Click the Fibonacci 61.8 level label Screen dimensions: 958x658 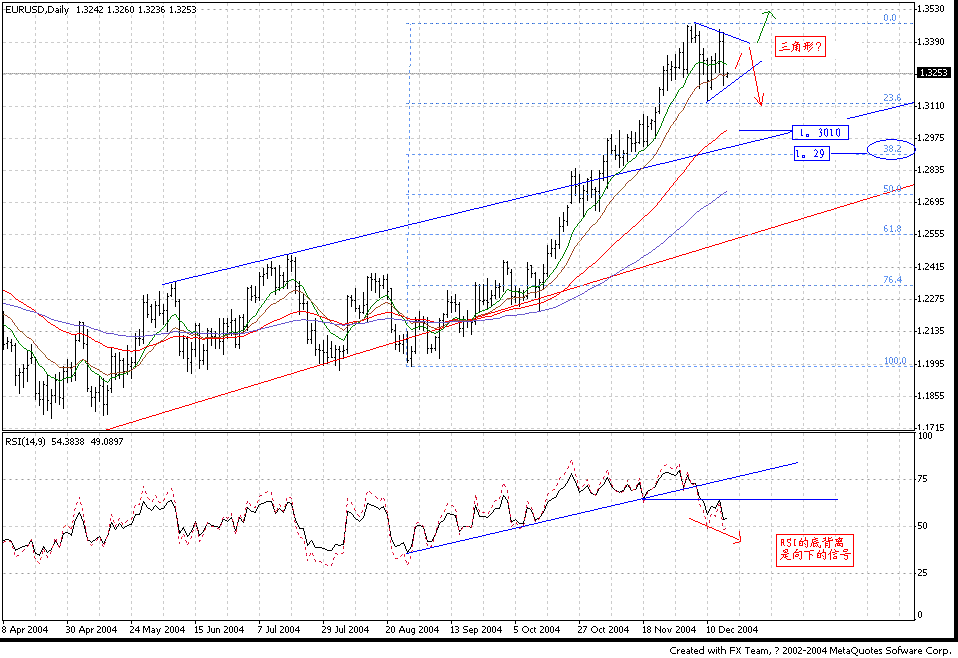(x=892, y=229)
